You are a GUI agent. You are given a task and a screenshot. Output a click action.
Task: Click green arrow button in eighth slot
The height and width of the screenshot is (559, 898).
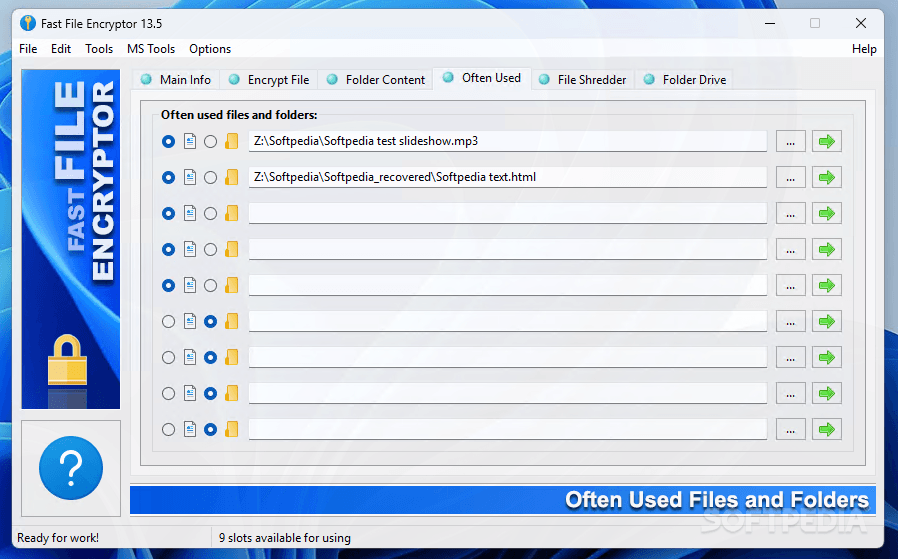pyautogui.click(x=826, y=393)
